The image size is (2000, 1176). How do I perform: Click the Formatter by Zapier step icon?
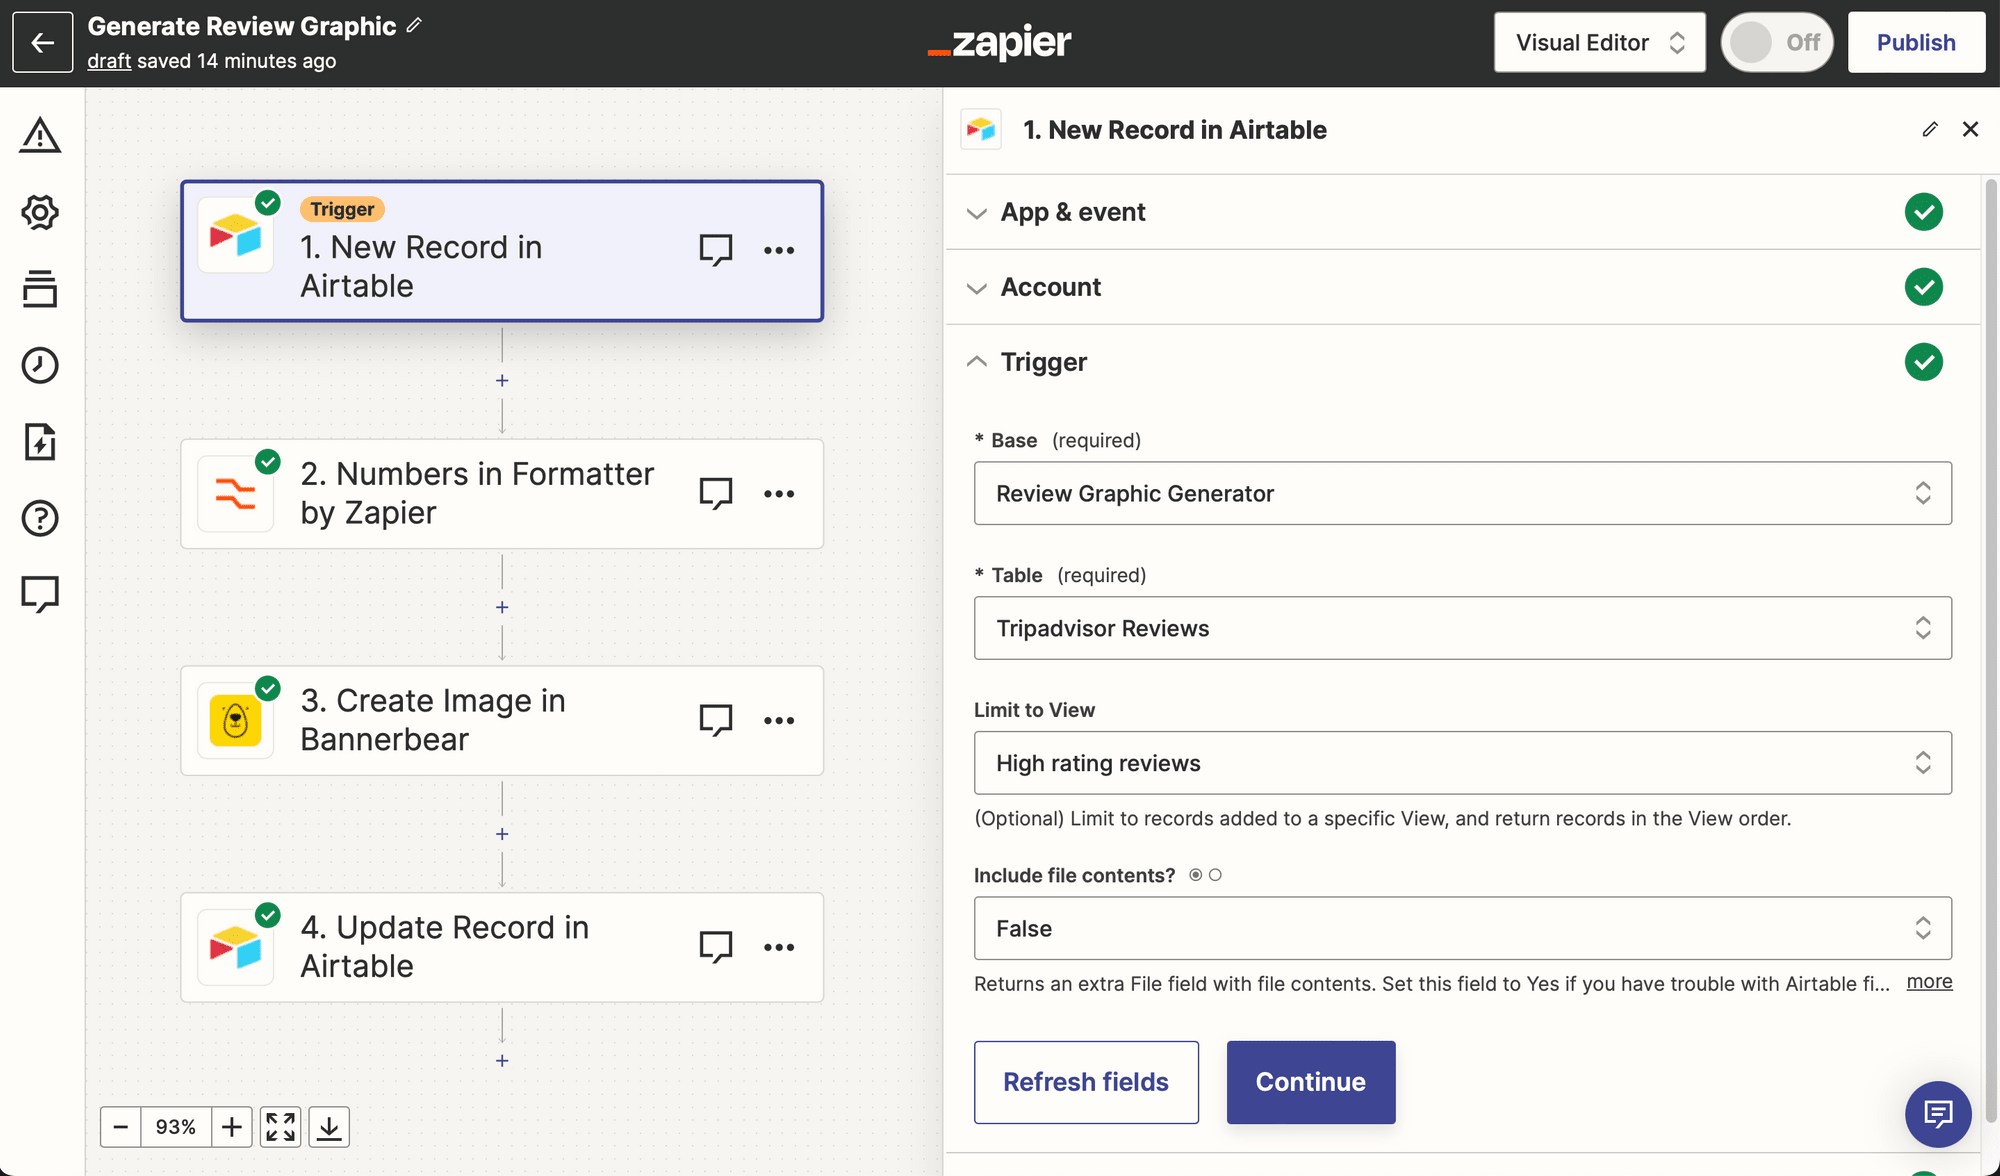(x=237, y=493)
